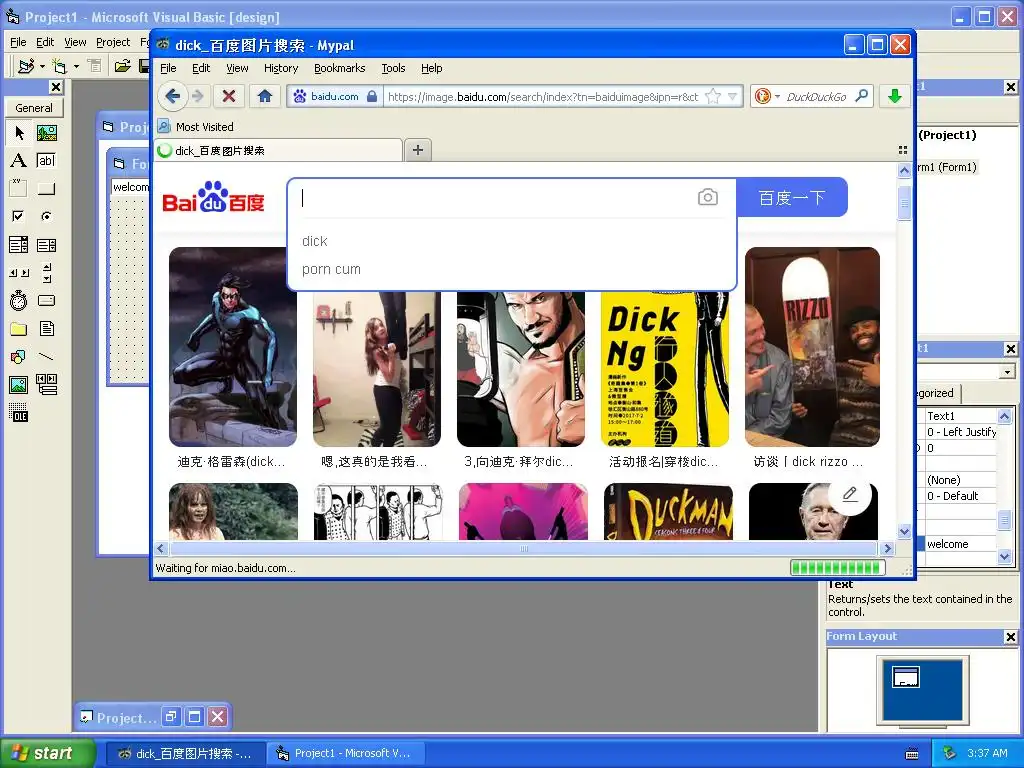Open Visual Basic Project menu
Image resolution: width=1024 pixels, height=768 pixels.
click(x=113, y=42)
